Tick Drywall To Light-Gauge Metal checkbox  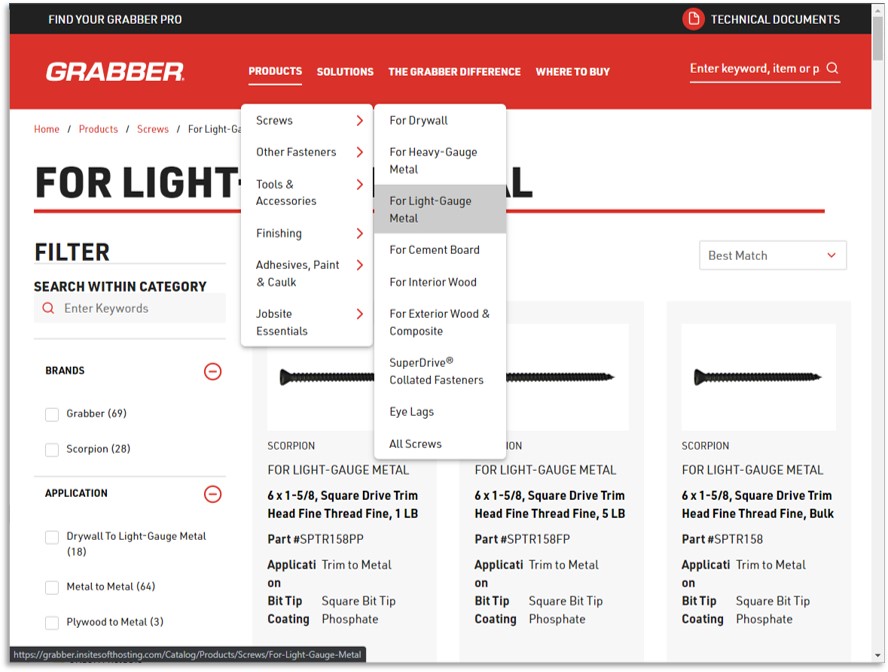tap(52, 537)
